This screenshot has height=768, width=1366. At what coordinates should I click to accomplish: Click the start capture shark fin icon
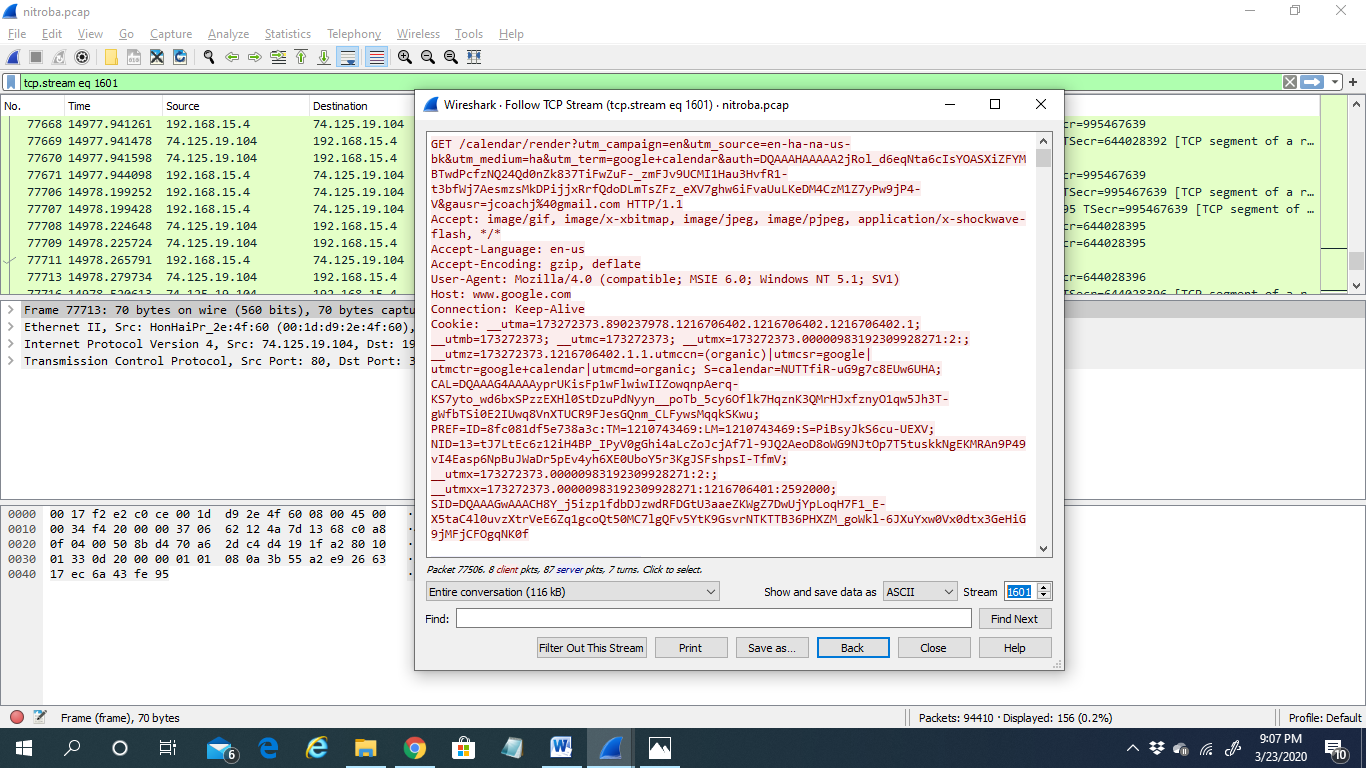tap(14, 58)
